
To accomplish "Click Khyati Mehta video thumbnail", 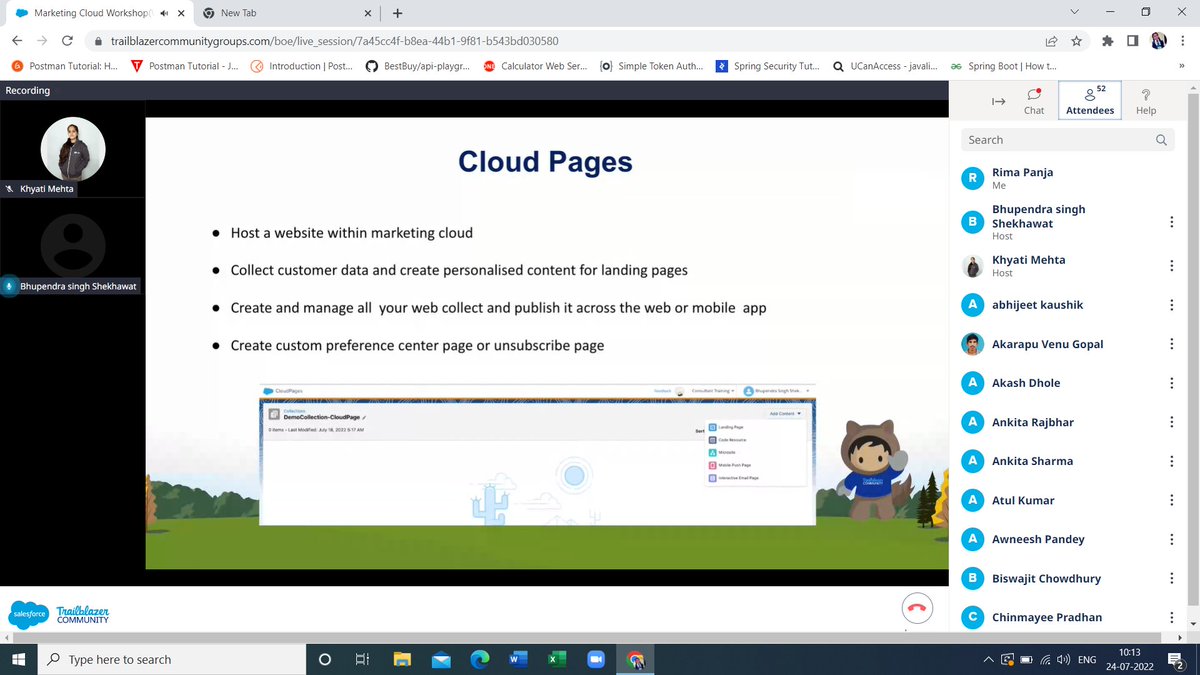I will coord(72,150).
